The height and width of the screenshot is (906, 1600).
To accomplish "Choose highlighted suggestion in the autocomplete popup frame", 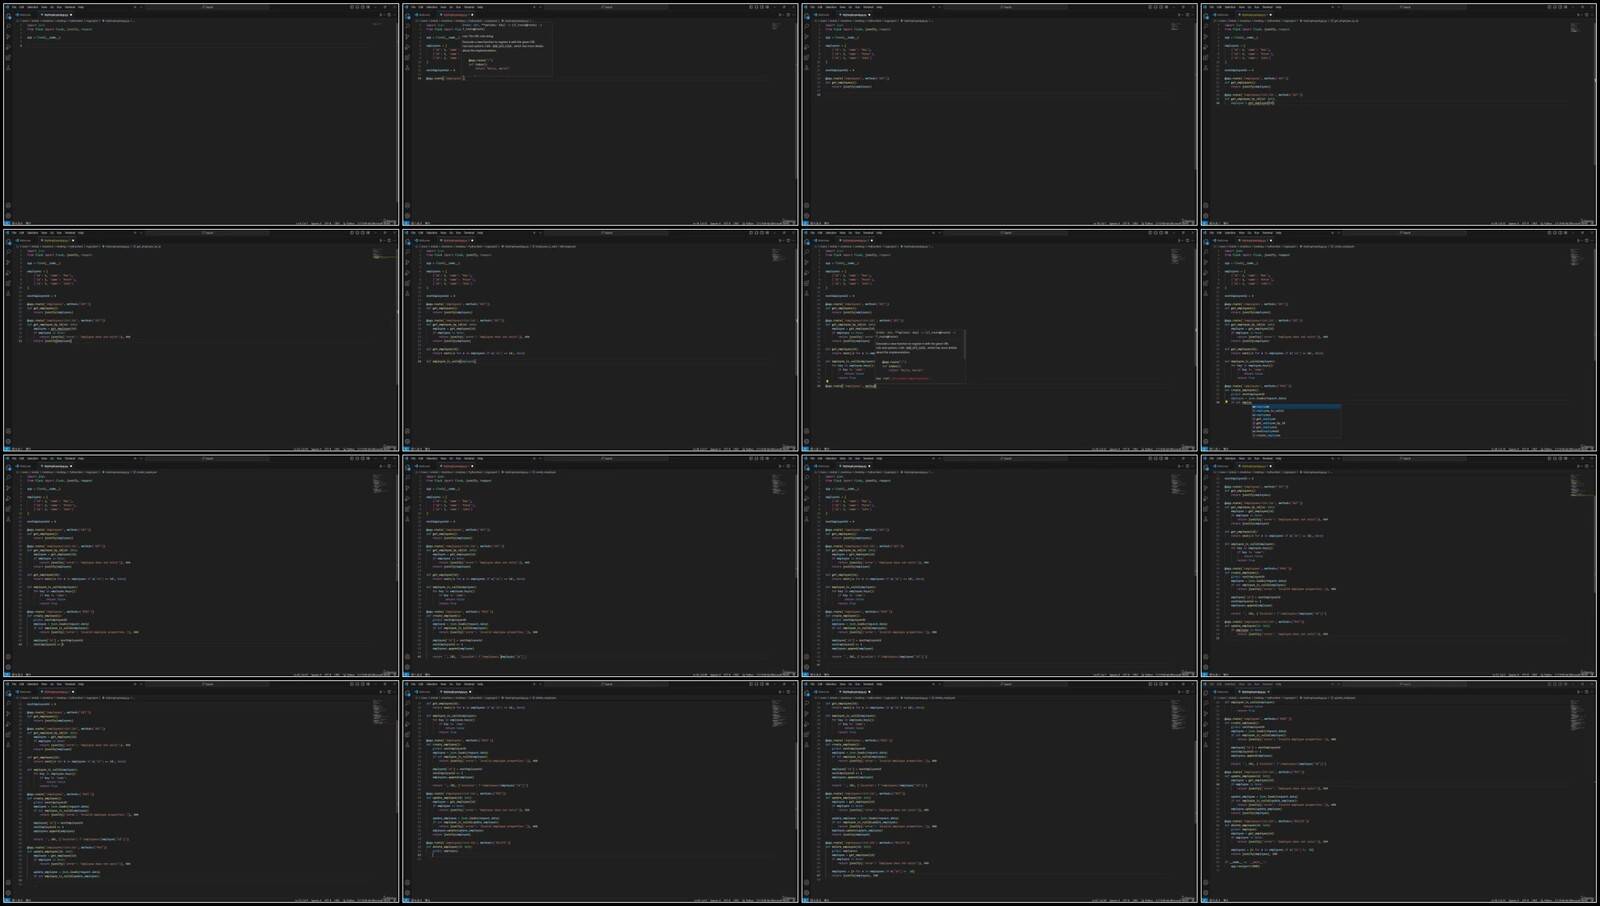I will (x=1296, y=407).
